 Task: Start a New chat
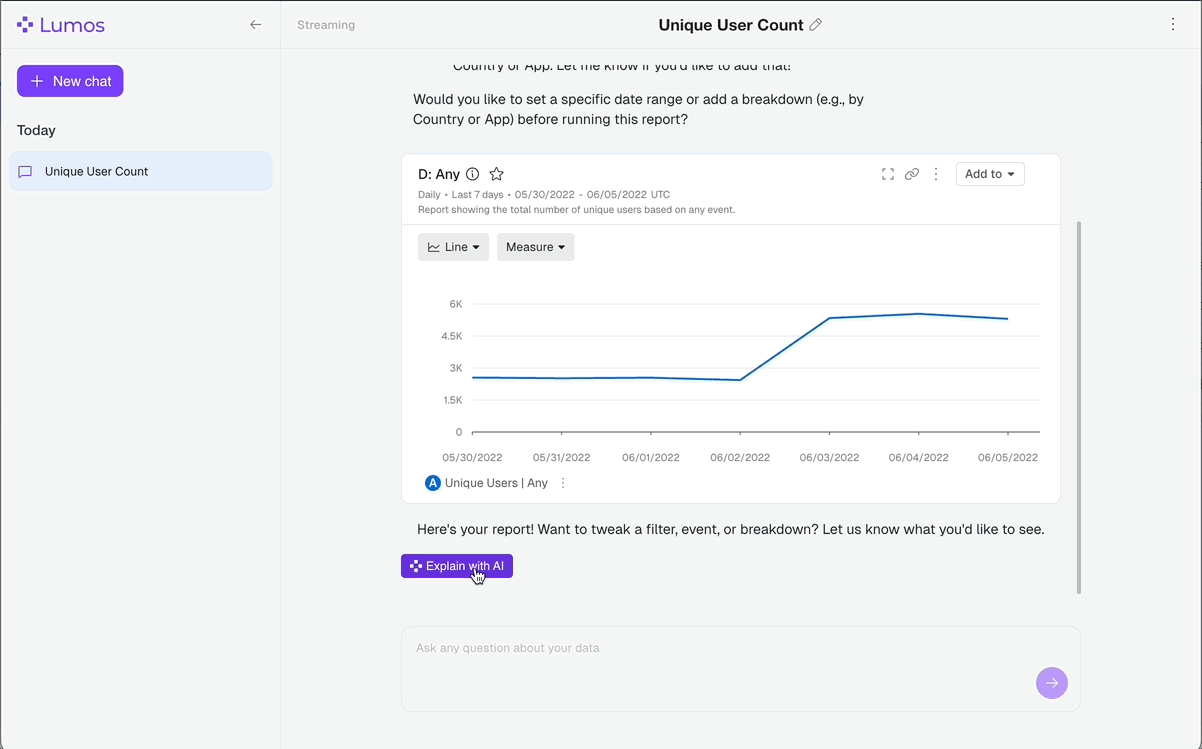pyautogui.click(x=70, y=81)
